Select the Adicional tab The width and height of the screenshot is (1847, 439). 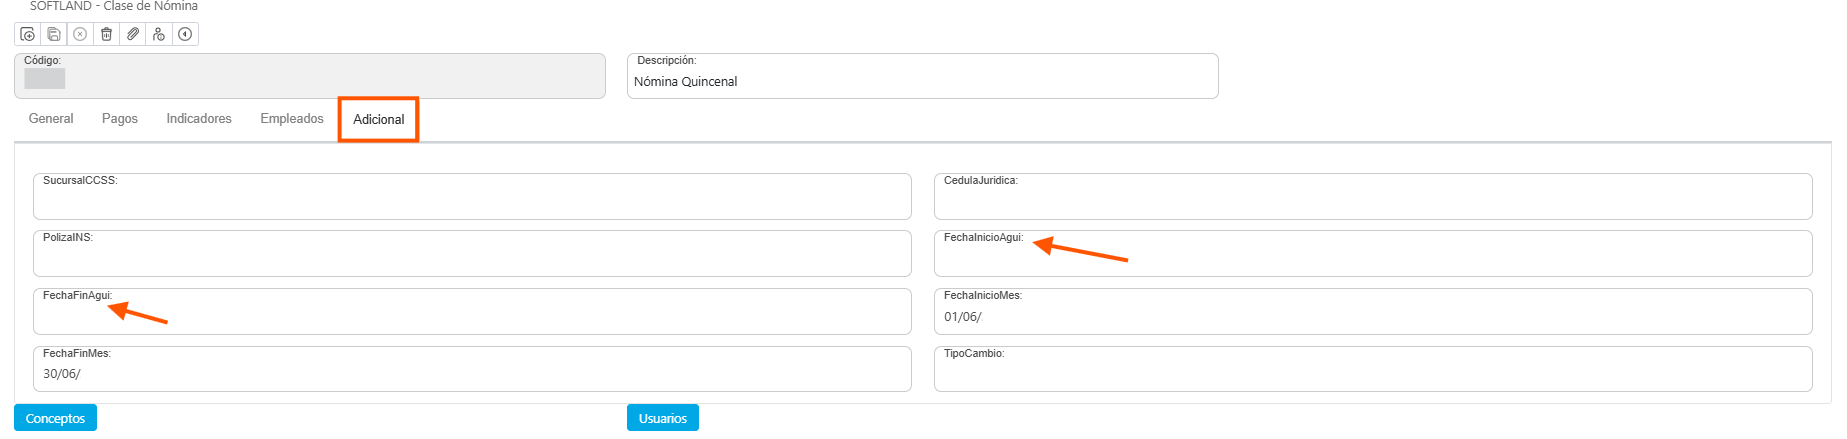(x=379, y=120)
